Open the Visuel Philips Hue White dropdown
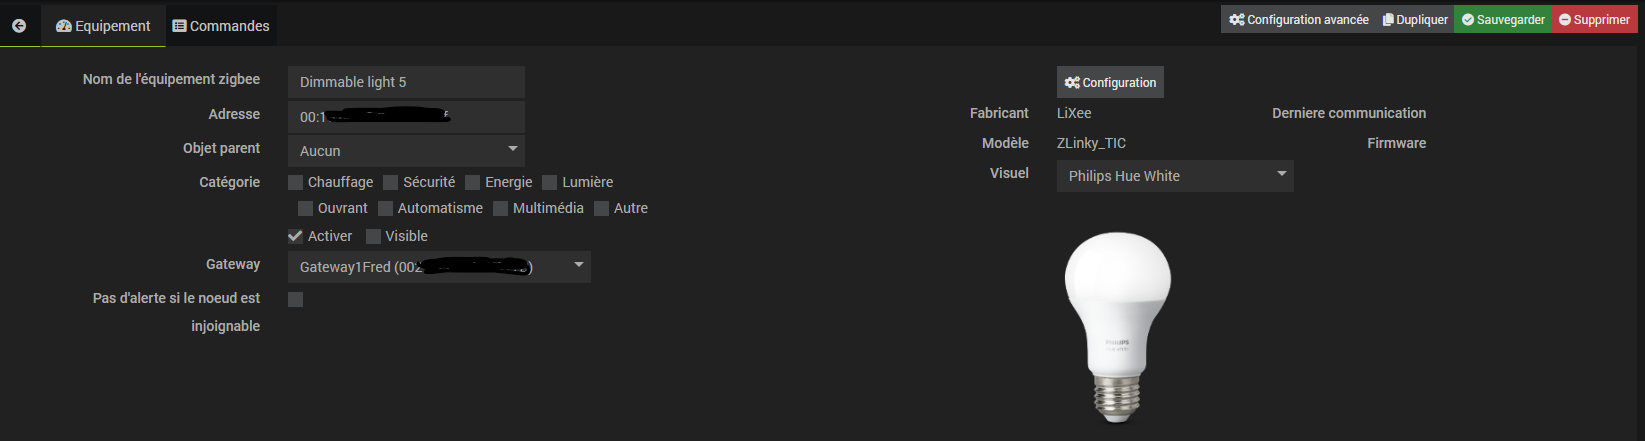The height and width of the screenshot is (441, 1645). pos(1175,176)
